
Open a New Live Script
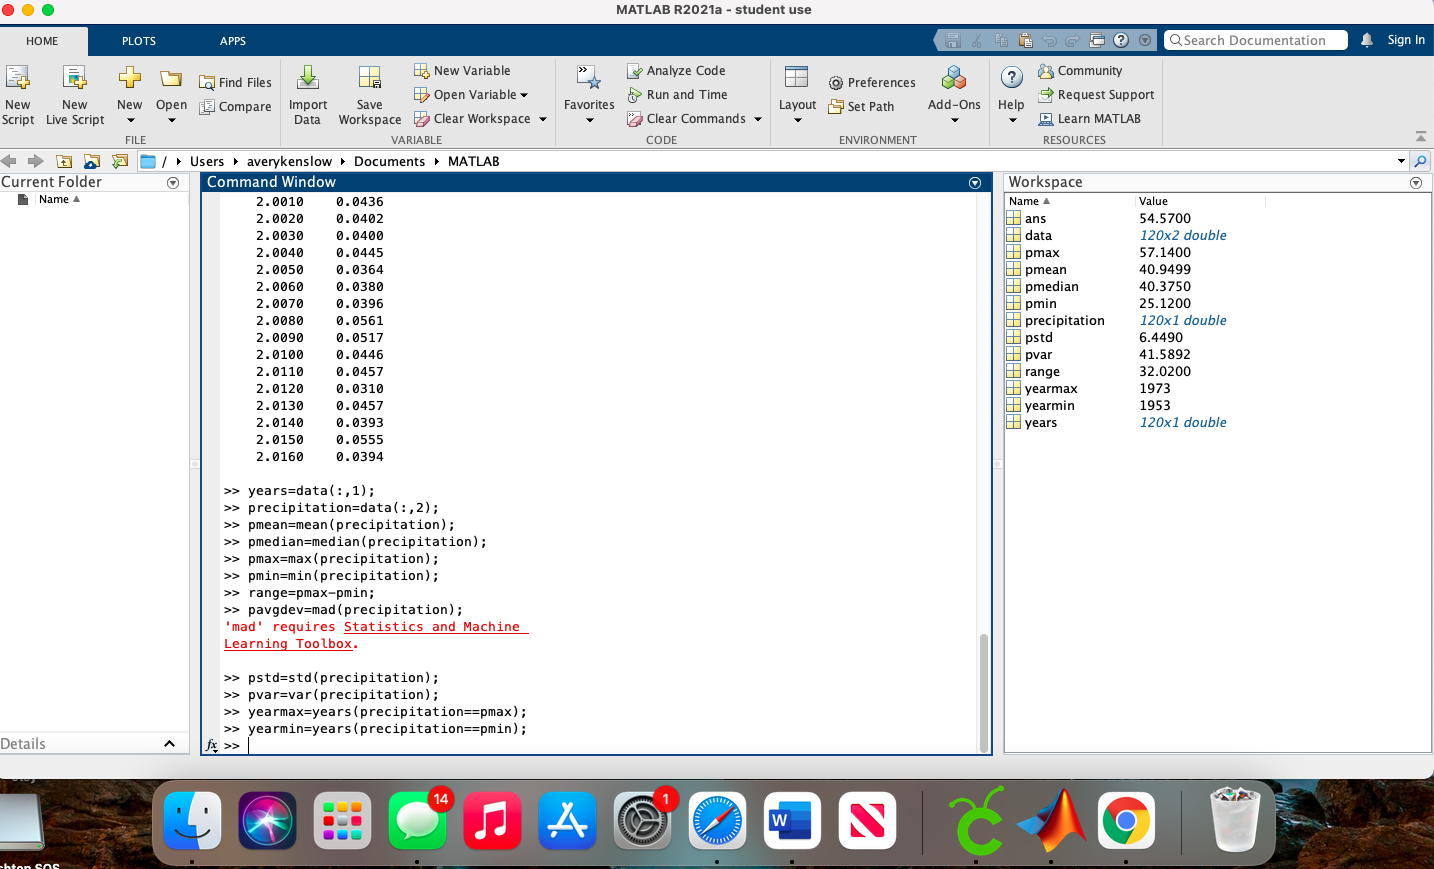[74, 94]
